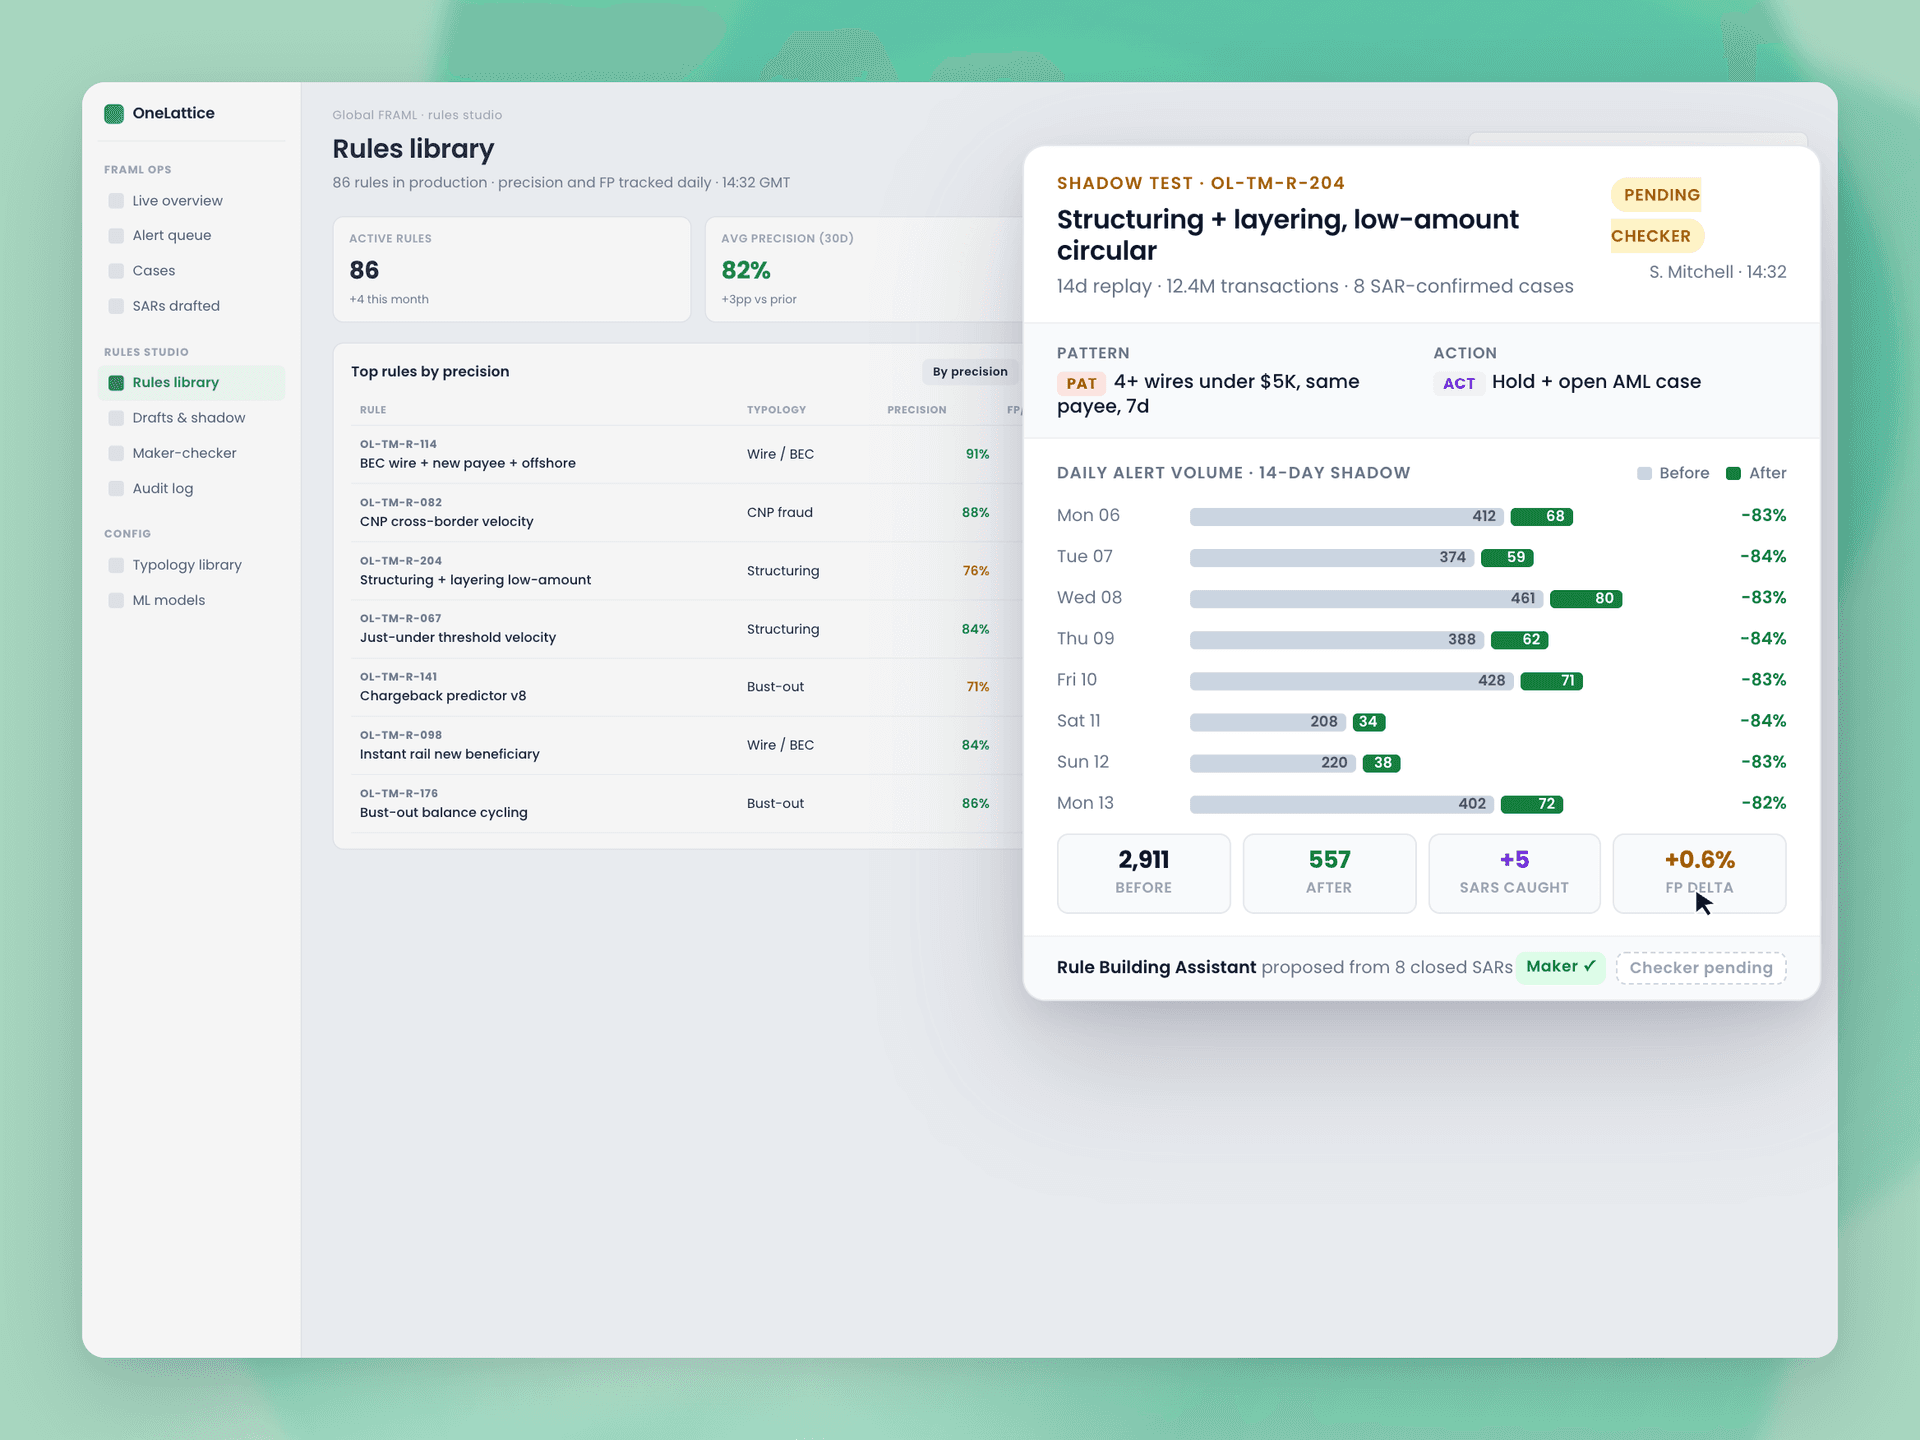This screenshot has width=1920, height=1440.
Task: Click Tue 07 -84% reduction value
Action: point(1763,557)
